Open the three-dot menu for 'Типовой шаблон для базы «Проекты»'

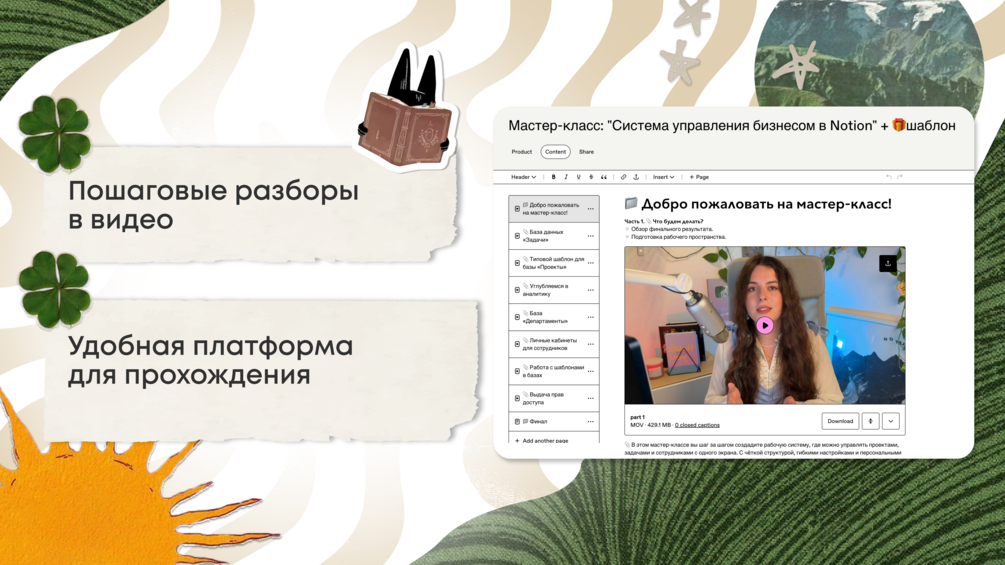coord(590,263)
